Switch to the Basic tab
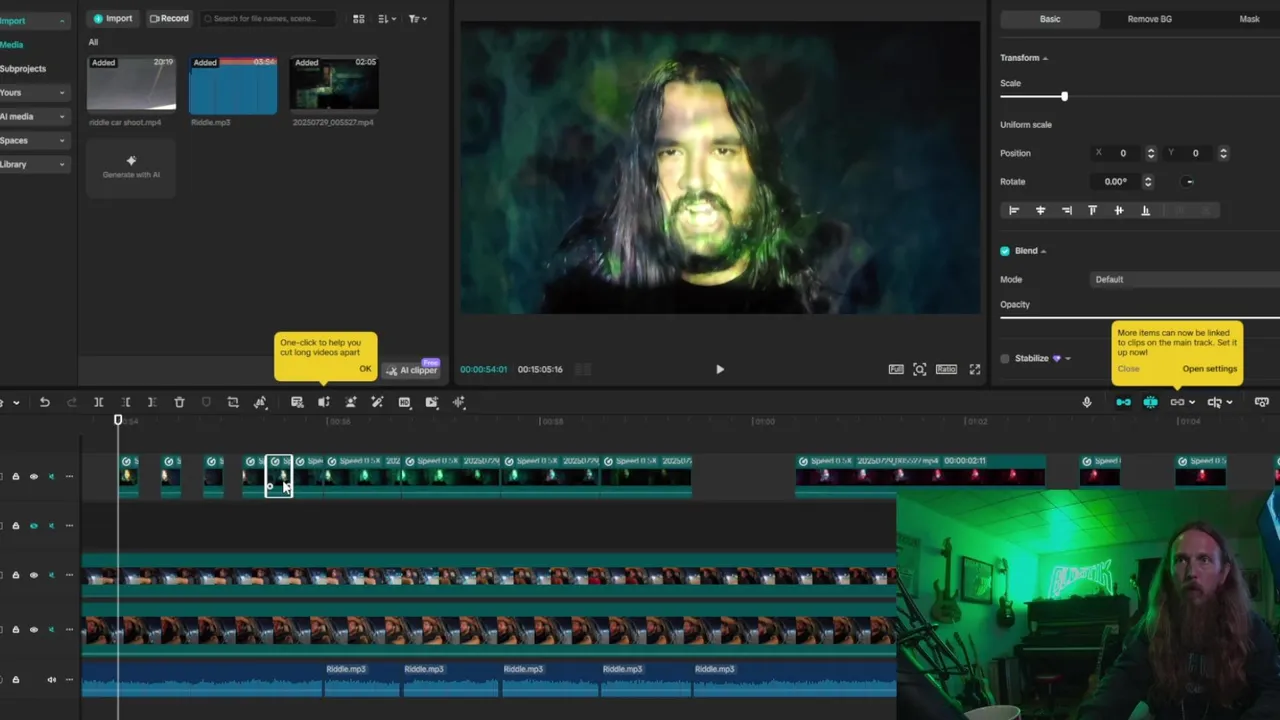Image resolution: width=1280 pixels, height=720 pixels. tap(1050, 19)
